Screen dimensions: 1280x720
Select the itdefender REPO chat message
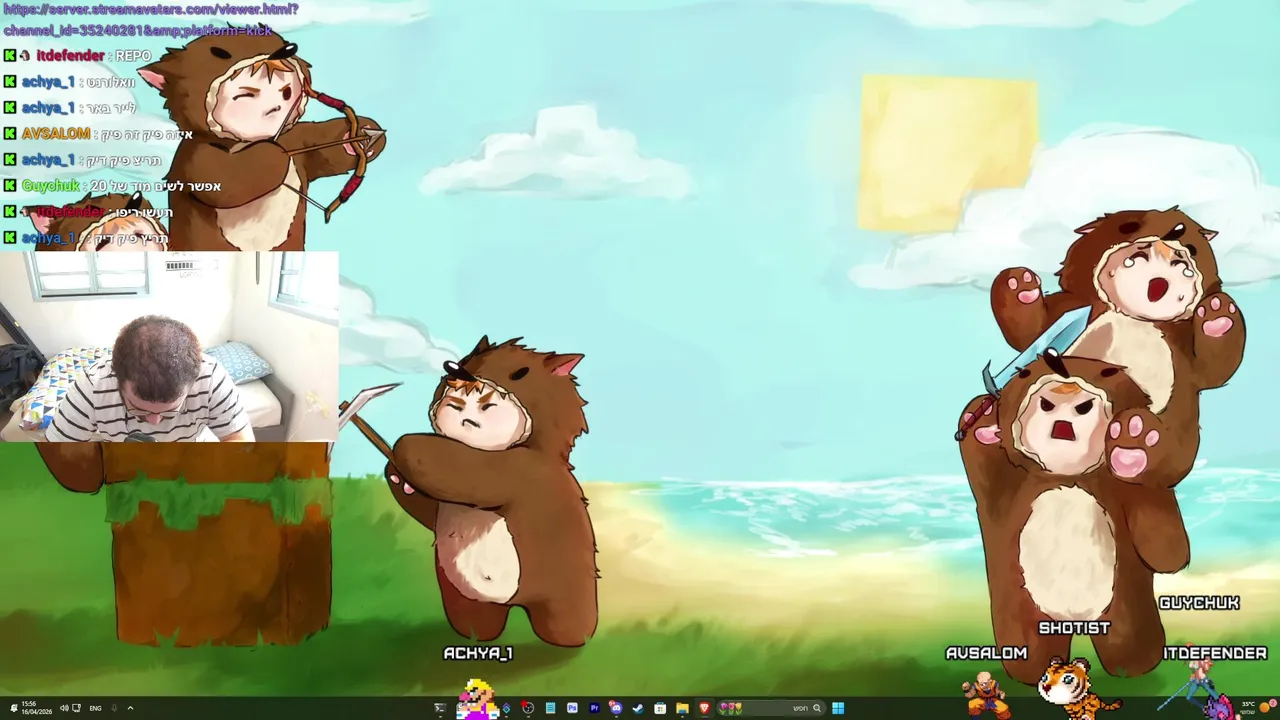pos(78,56)
